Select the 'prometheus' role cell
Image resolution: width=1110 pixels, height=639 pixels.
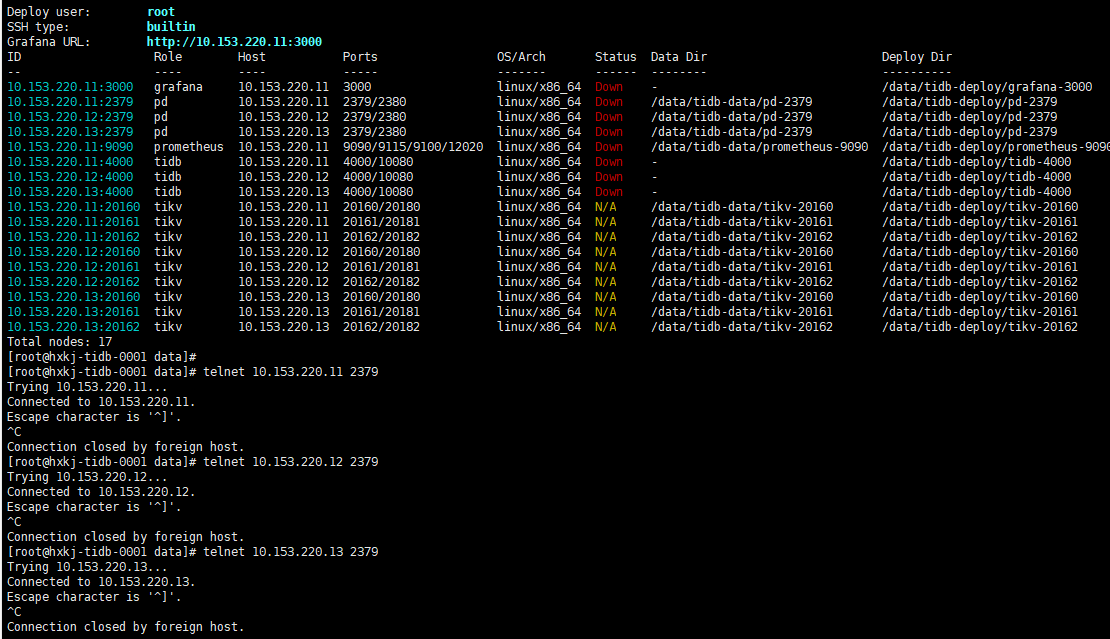pyautogui.click(x=188, y=147)
